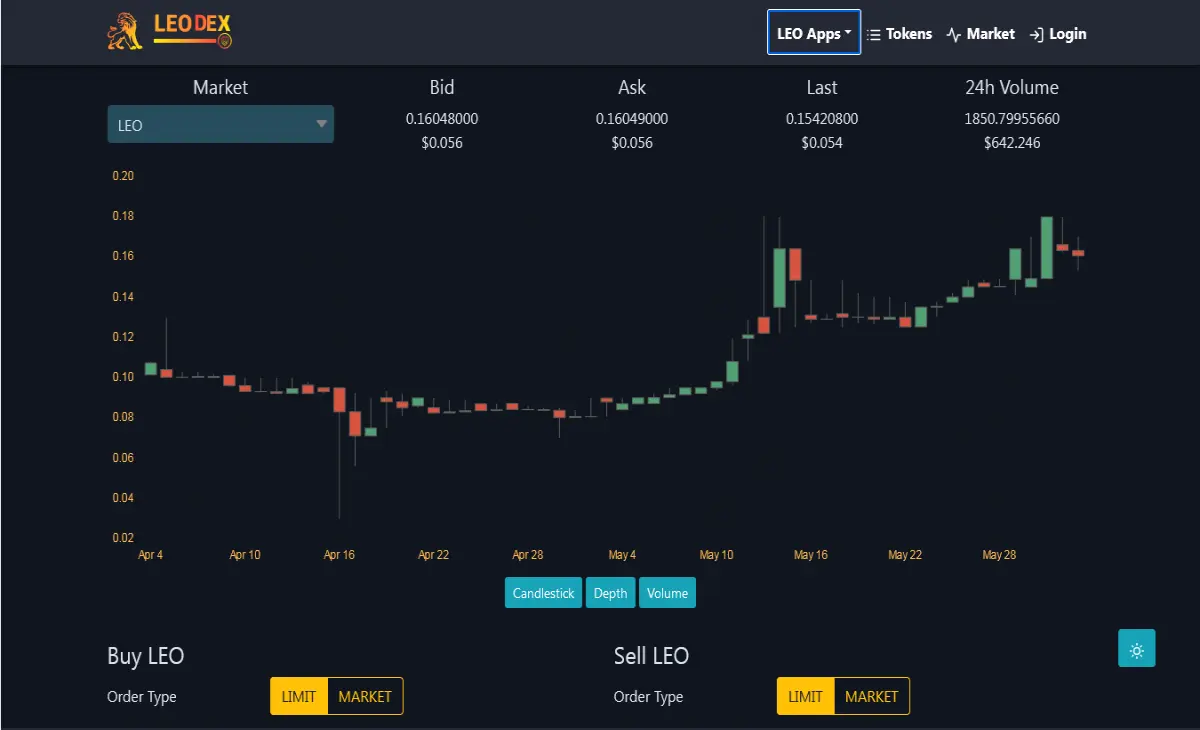The height and width of the screenshot is (730, 1200).
Task: Click the Login link
Action: point(1057,34)
